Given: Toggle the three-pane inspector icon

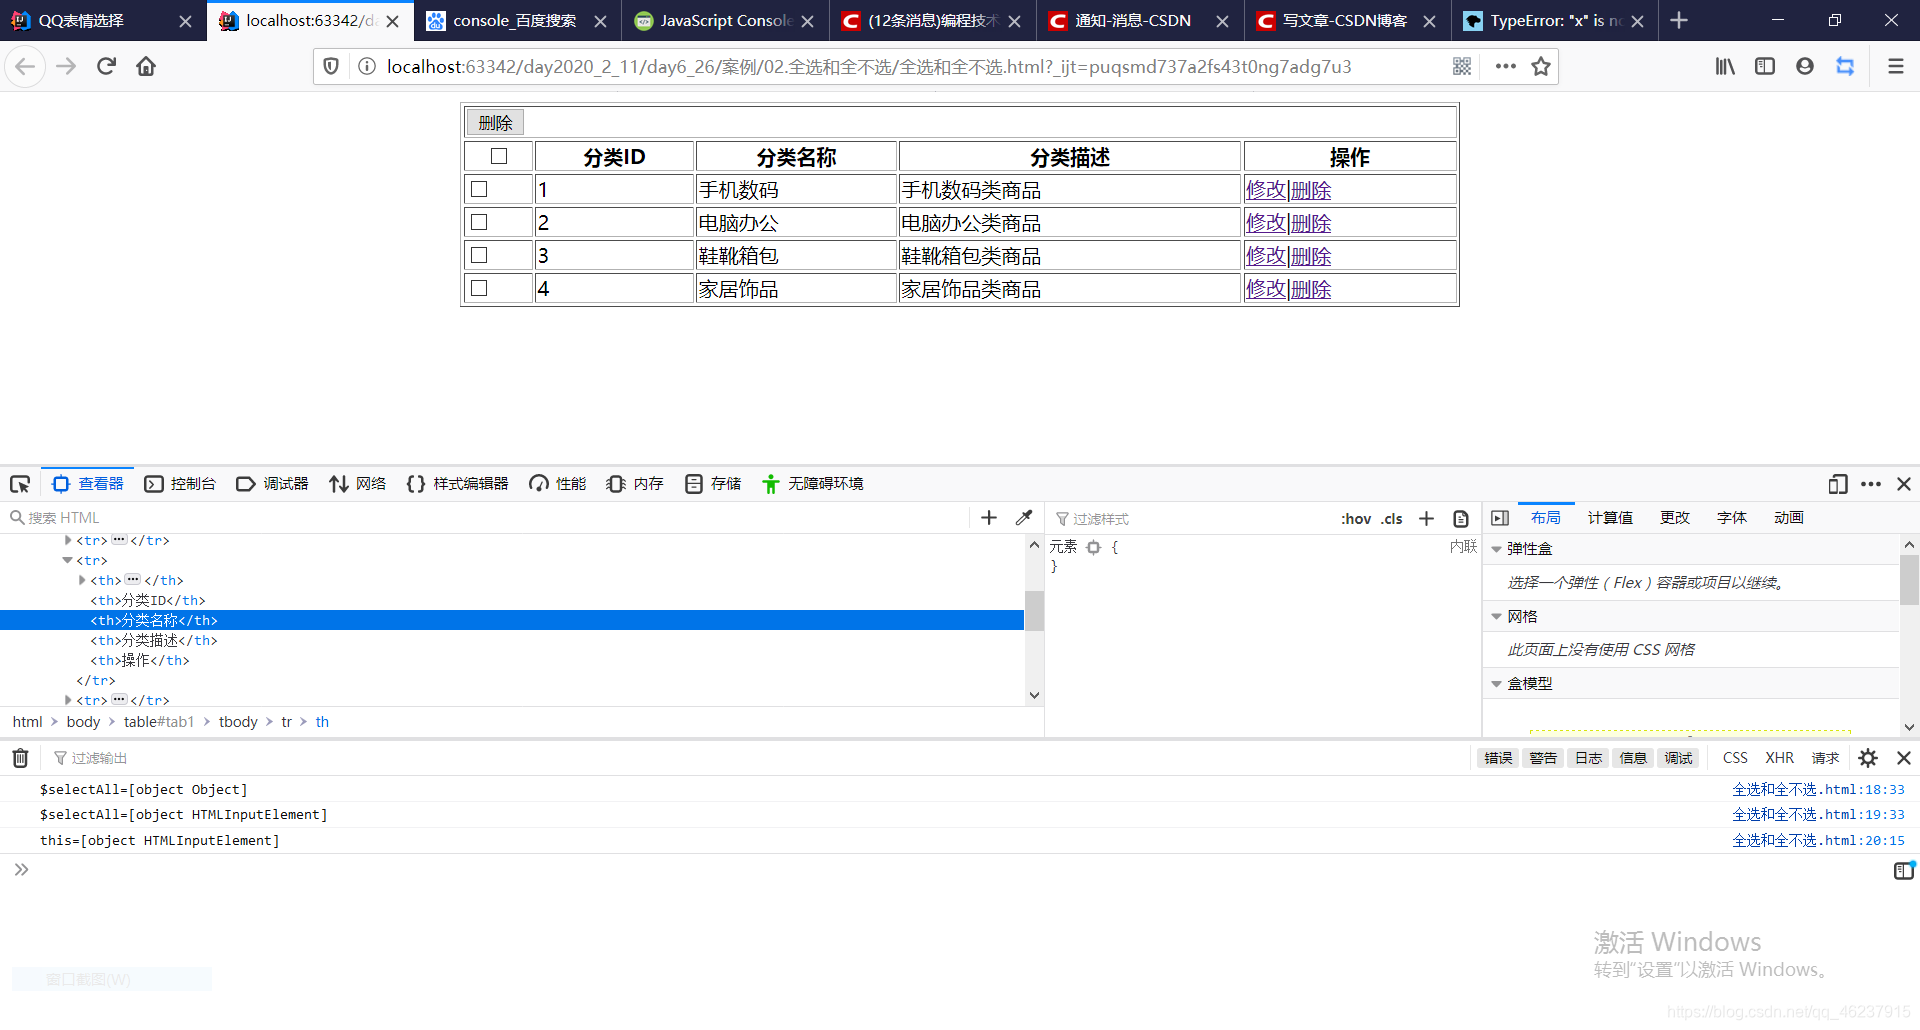Looking at the screenshot, I should click(x=1499, y=518).
